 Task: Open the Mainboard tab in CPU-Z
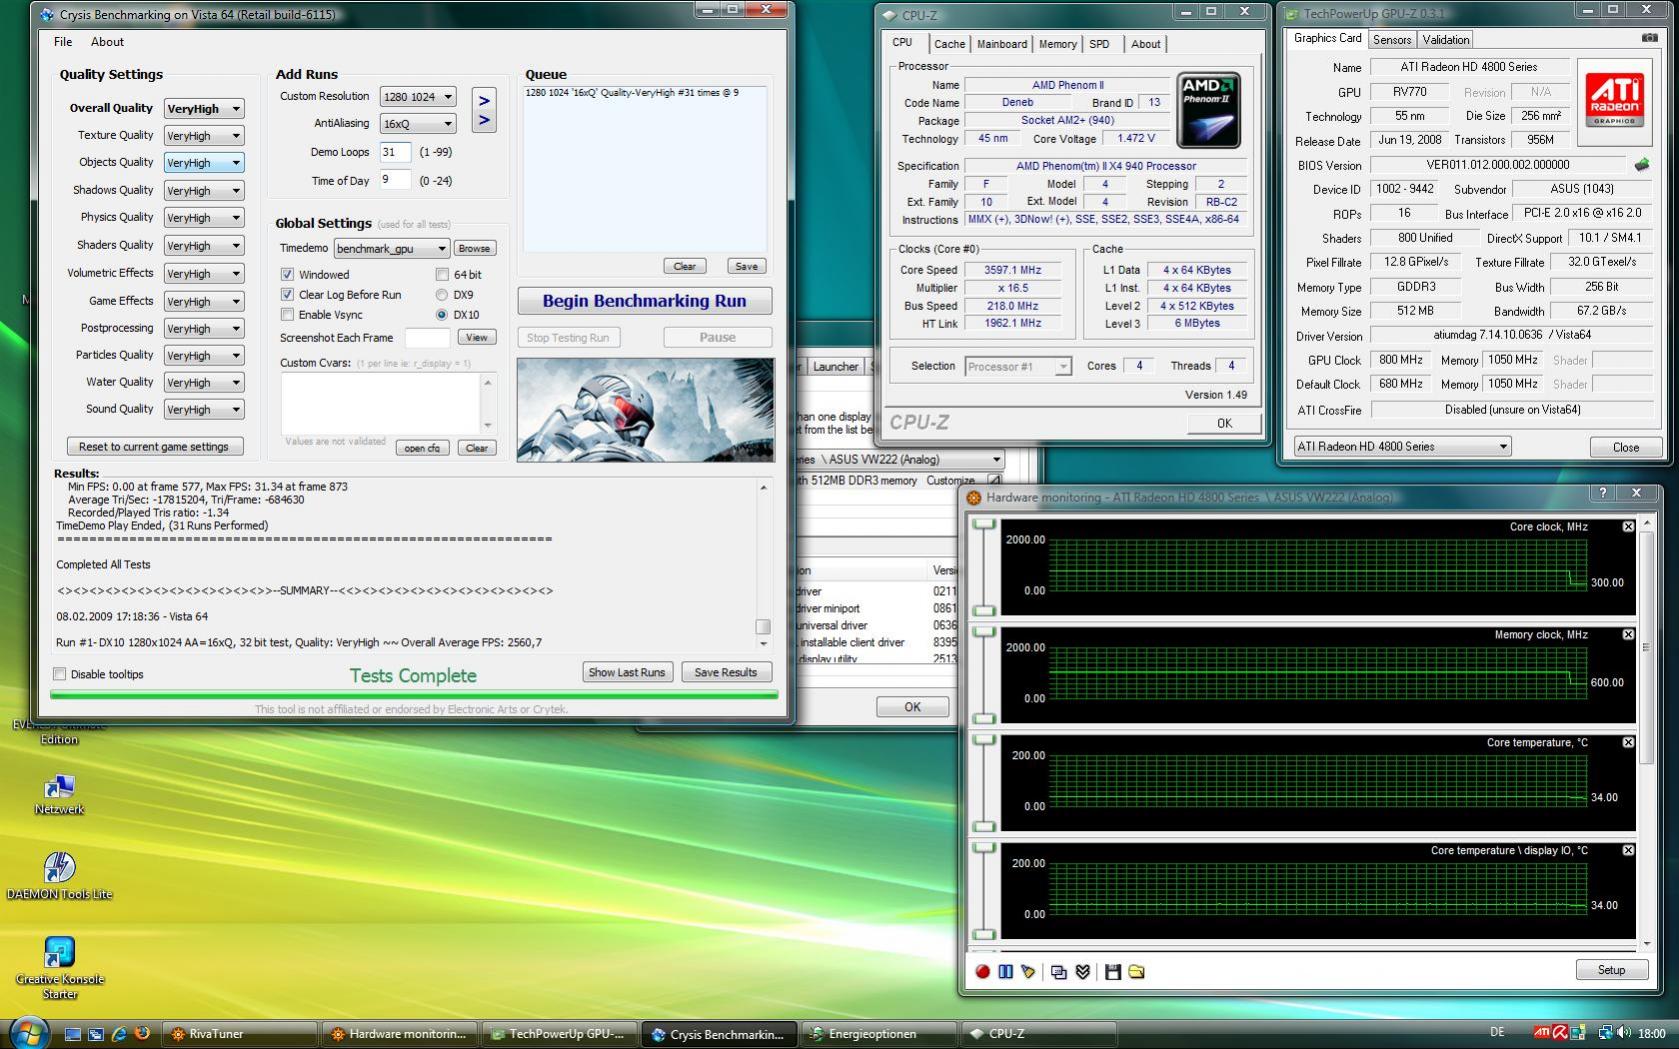point(1001,44)
